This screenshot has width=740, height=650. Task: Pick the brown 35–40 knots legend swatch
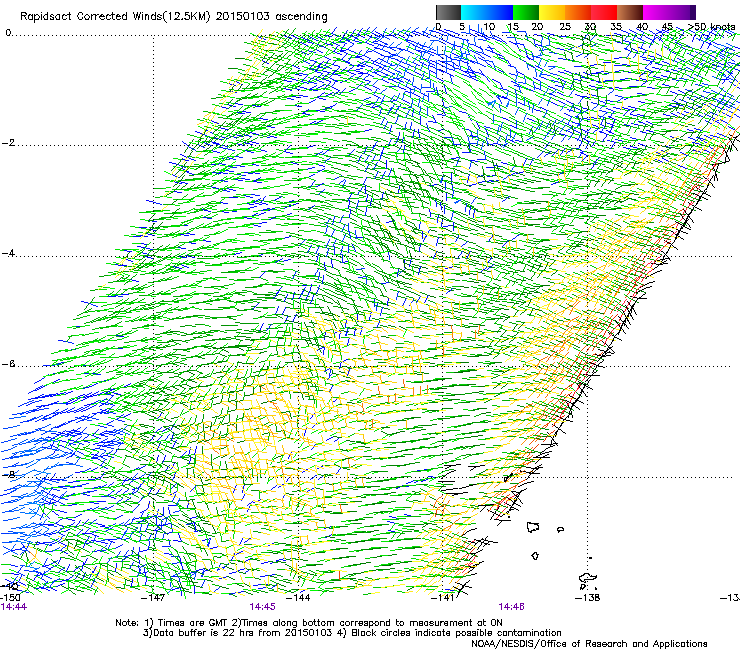[x=630, y=12]
